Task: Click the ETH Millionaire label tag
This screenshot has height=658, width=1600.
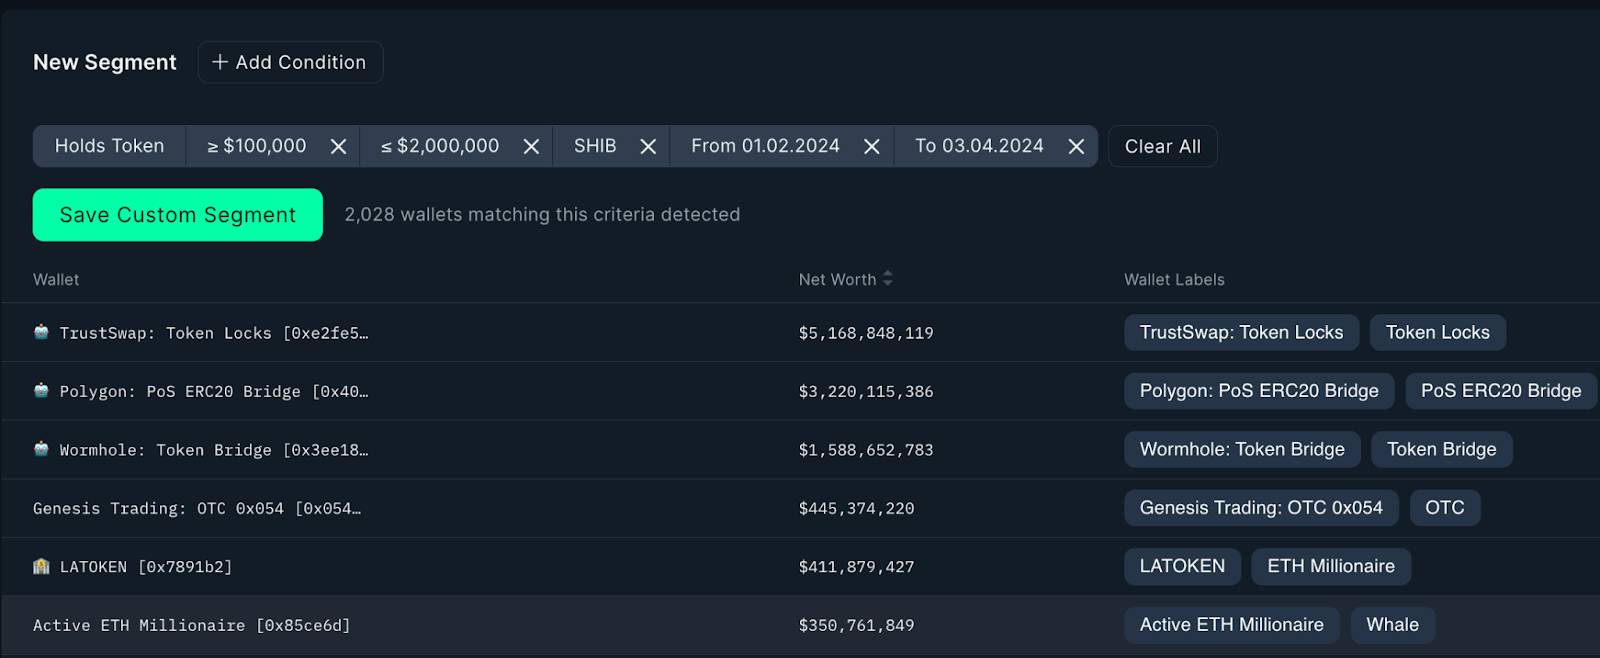Action: pos(1331,566)
